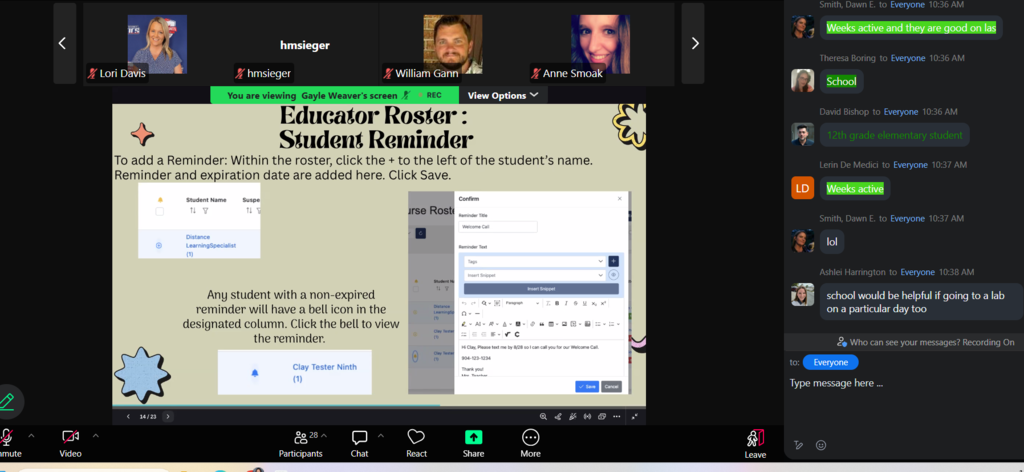Exit fullscreen on the presentation bar
This screenshot has height=472, width=1024.
pos(635,416)
